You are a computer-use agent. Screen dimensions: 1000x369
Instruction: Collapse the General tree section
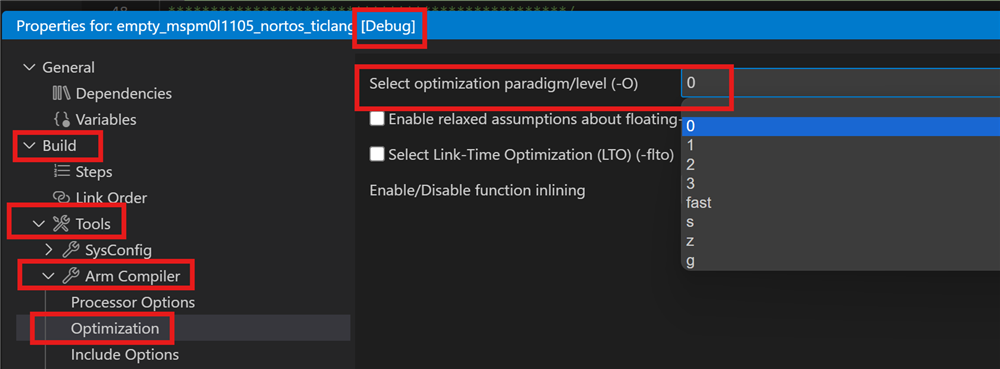(x=29, y=68)
